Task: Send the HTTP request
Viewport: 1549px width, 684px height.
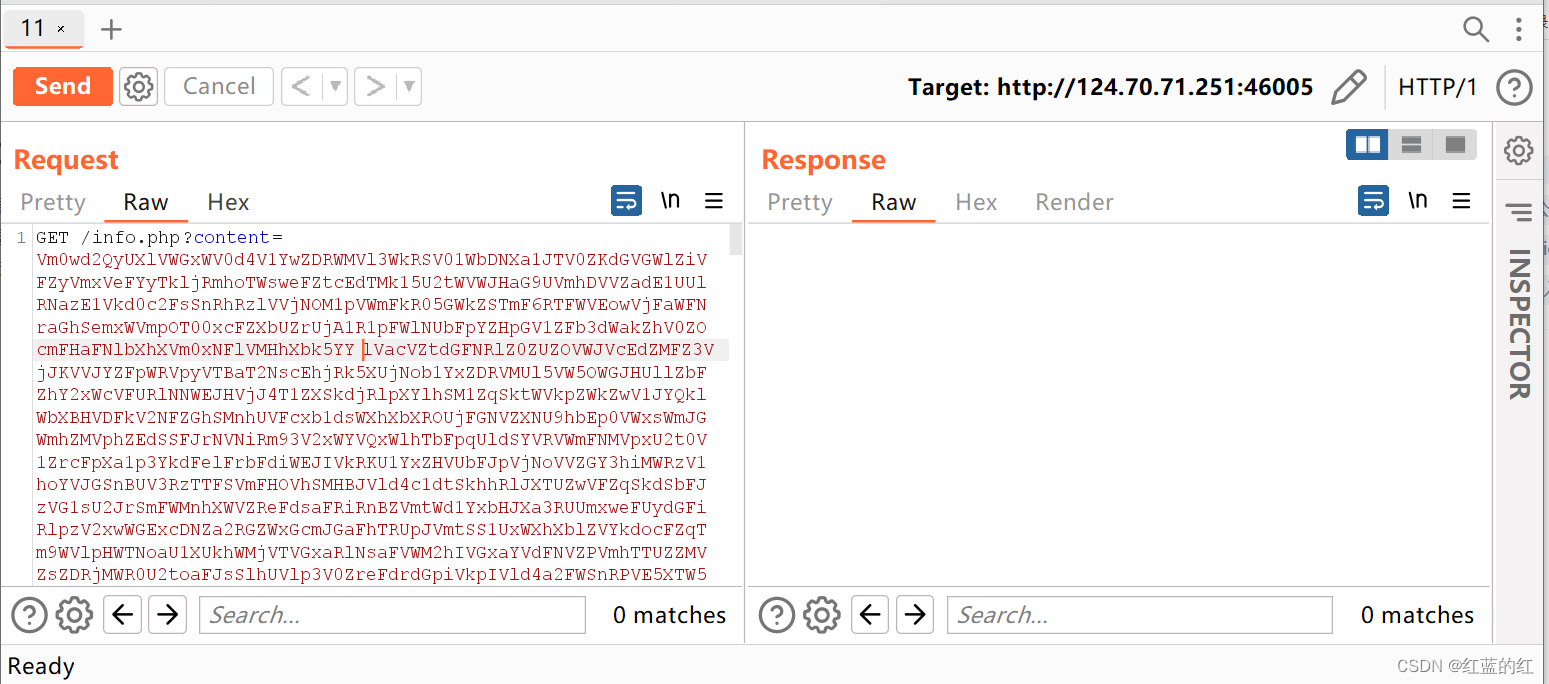Action: pos(63,86)
